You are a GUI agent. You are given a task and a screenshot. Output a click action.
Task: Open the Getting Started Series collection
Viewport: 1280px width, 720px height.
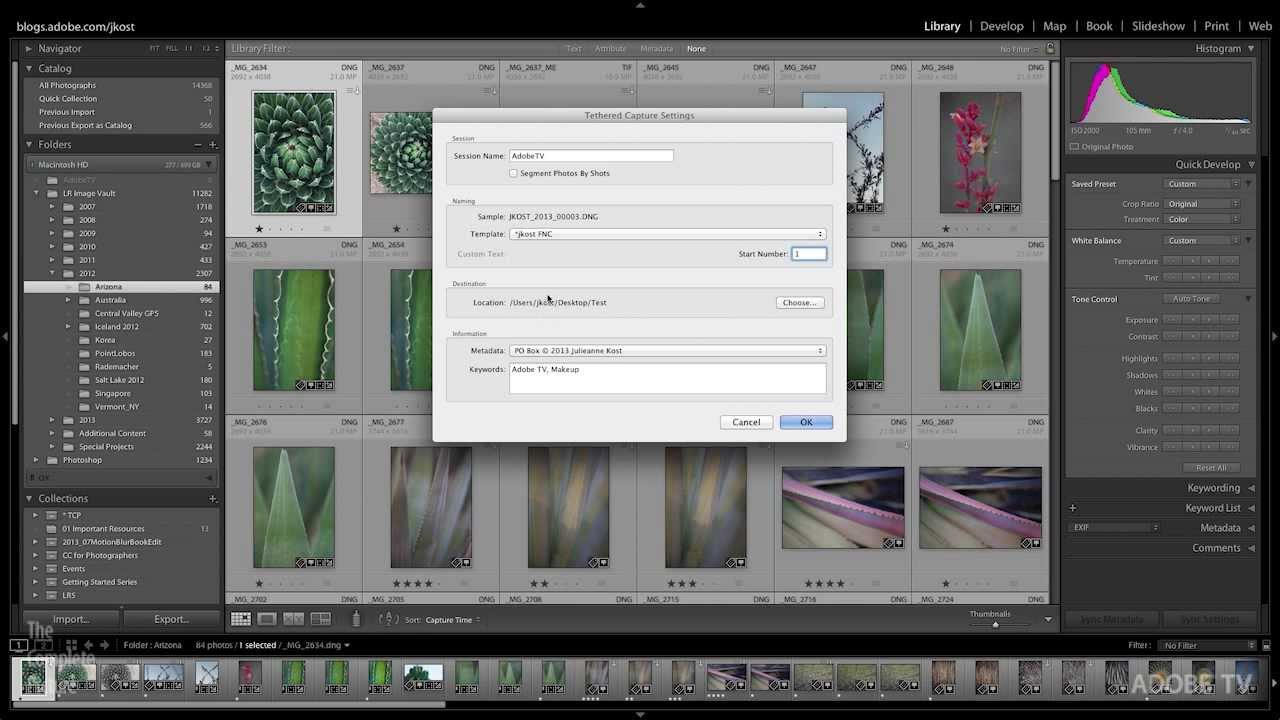point(100,582)
